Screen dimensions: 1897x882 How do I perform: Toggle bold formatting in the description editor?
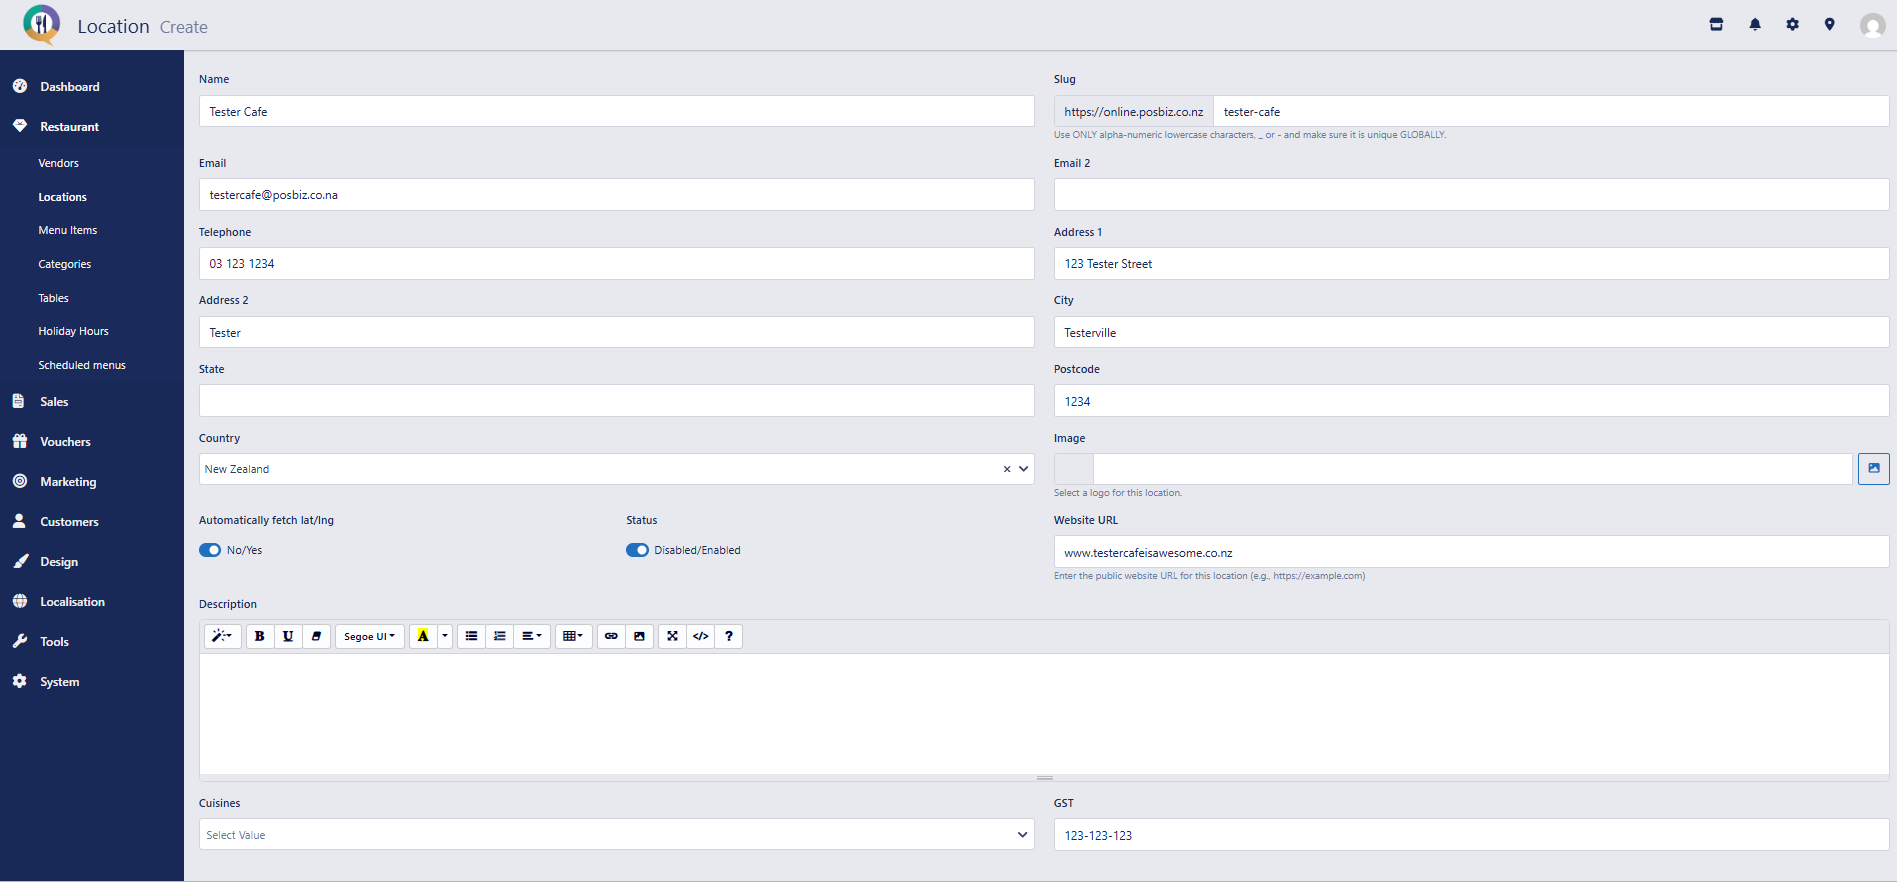click(x=259, y=636)
